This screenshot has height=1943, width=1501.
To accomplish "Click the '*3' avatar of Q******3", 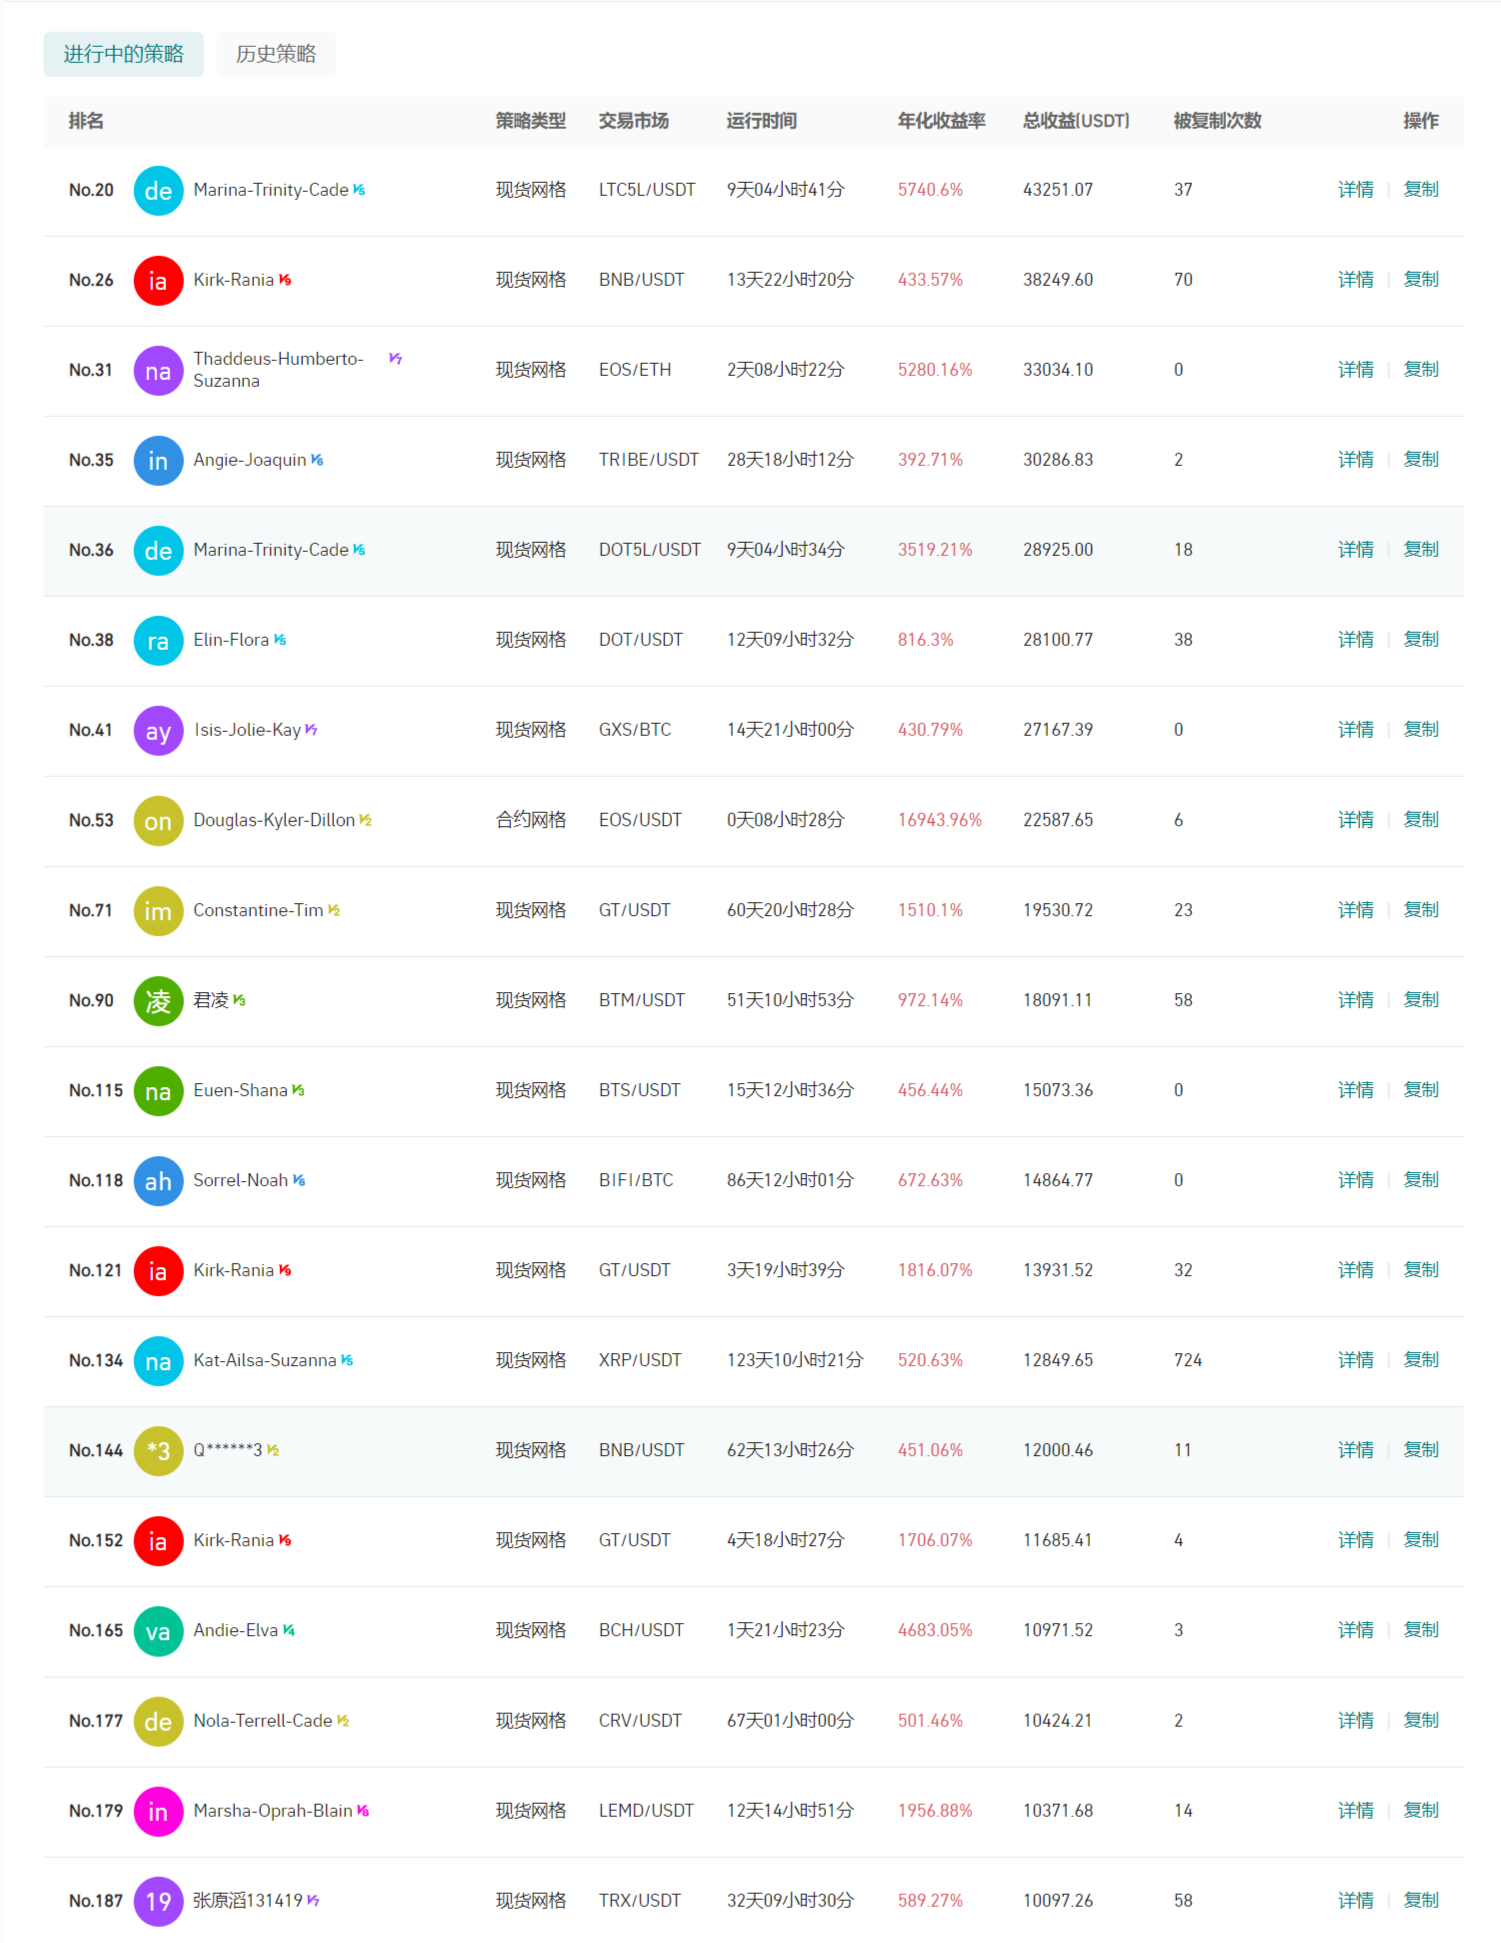I will click(x=158, y=1450).
